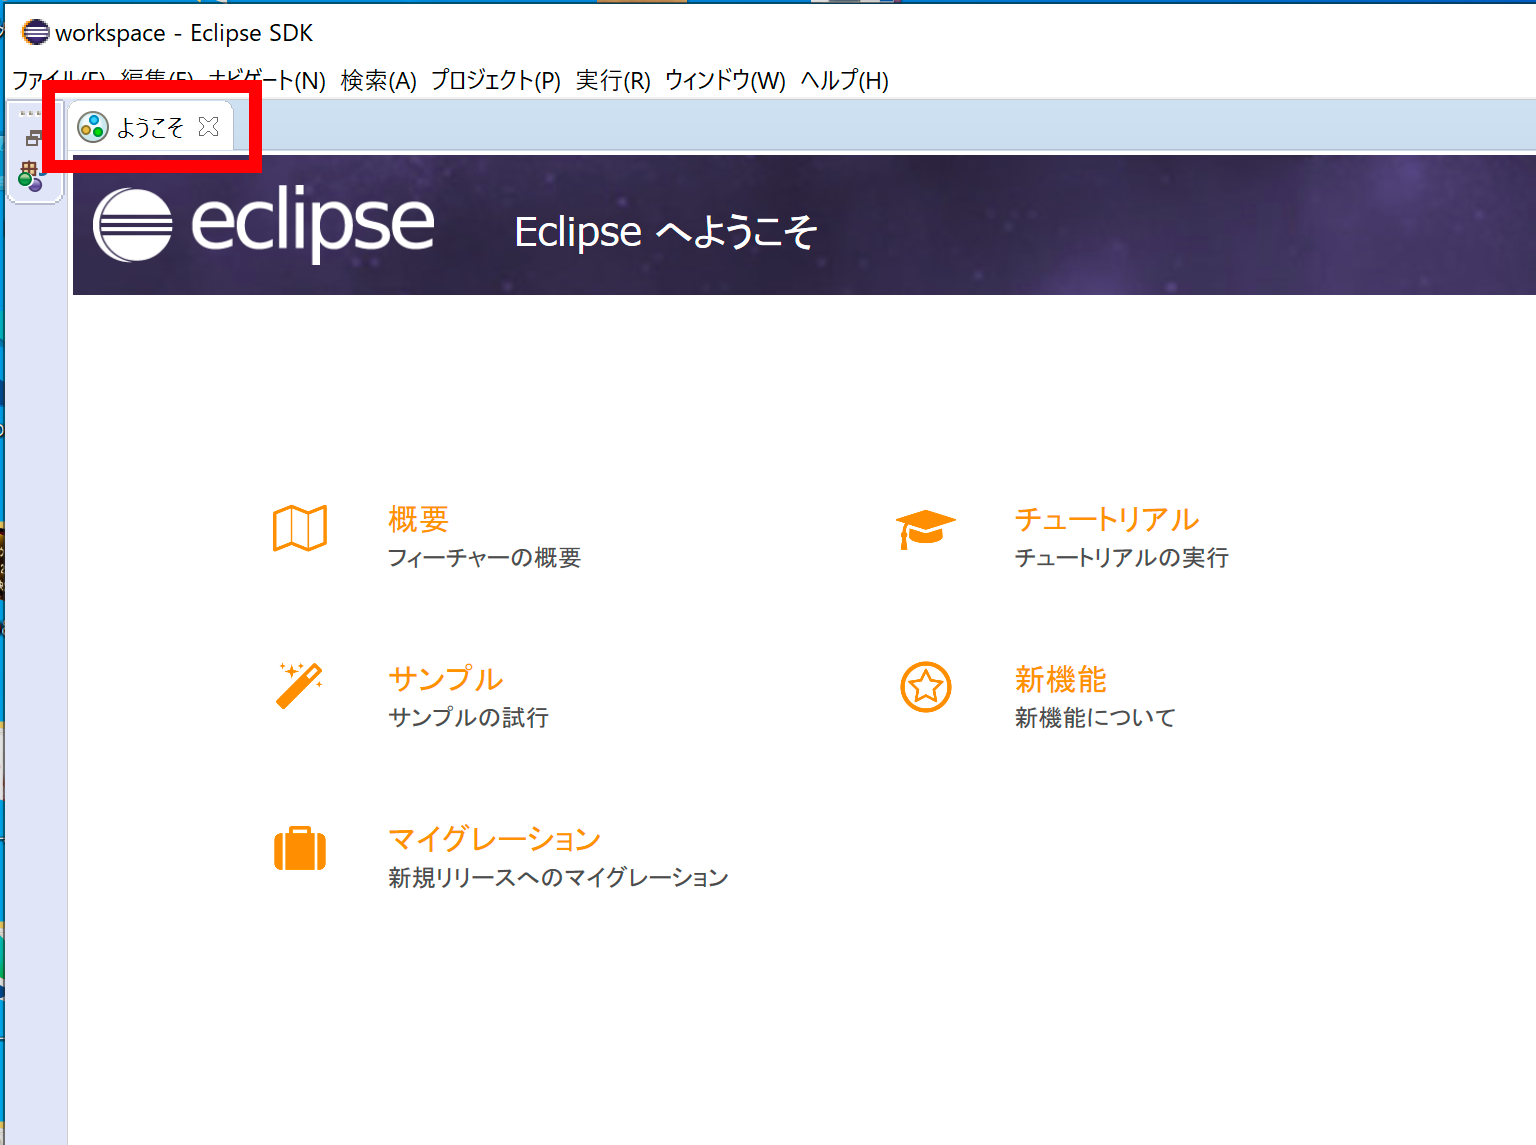Click the briefcase migration icon
Viewport: 1536px width, 1145px height.
[x=300, y=848]
